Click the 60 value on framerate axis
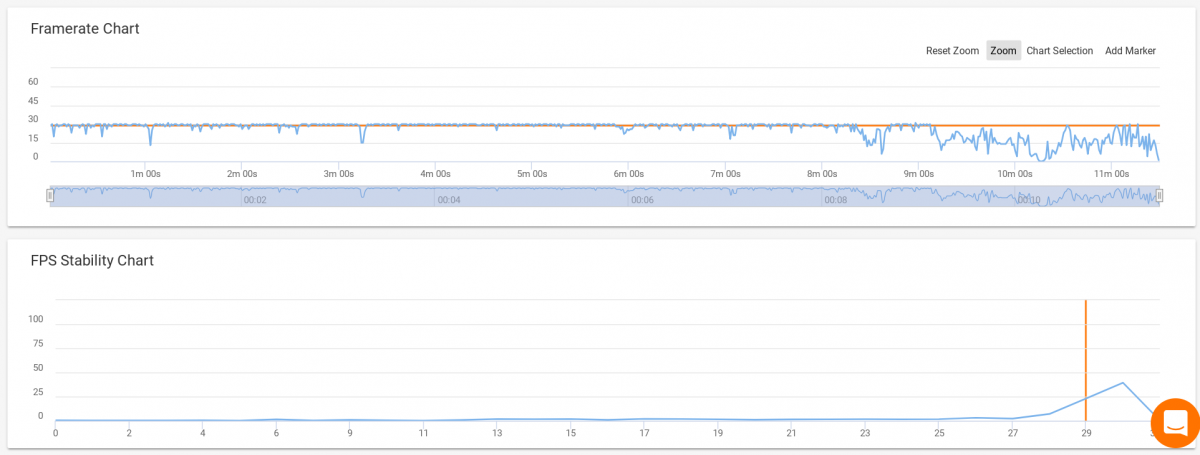 tap(33, 82)
